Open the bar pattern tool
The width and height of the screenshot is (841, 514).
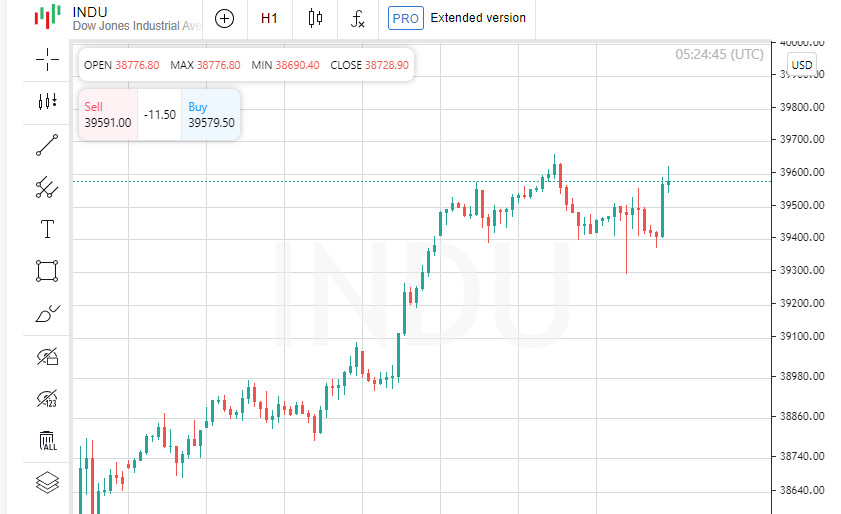[47, 101]
